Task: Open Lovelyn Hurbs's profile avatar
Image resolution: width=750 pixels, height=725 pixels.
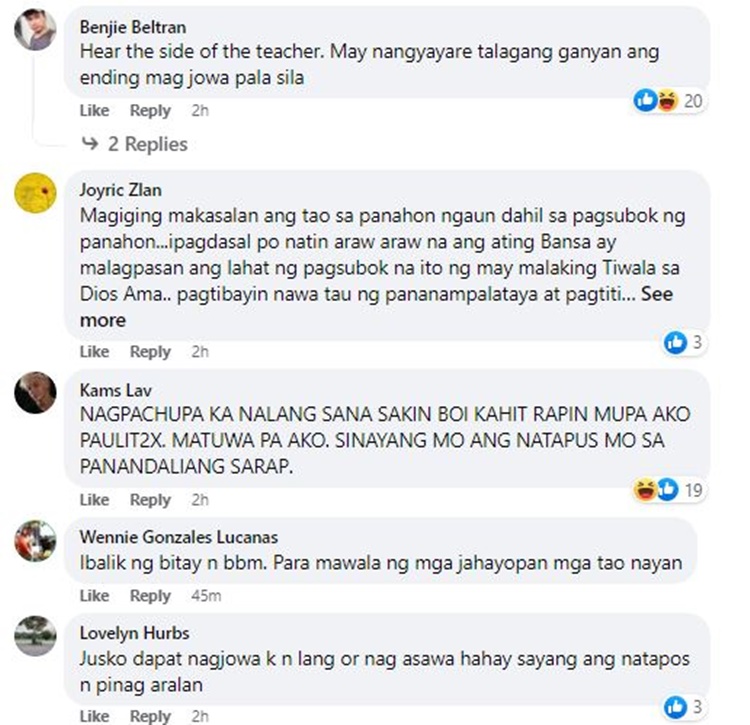Action: [35, 636]
